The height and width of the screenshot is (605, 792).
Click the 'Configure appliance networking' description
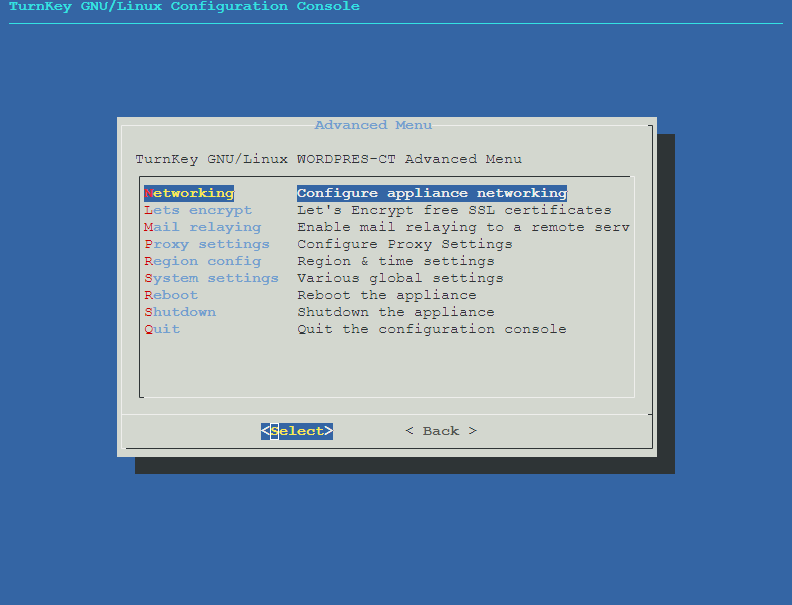(x=431, y=193)
